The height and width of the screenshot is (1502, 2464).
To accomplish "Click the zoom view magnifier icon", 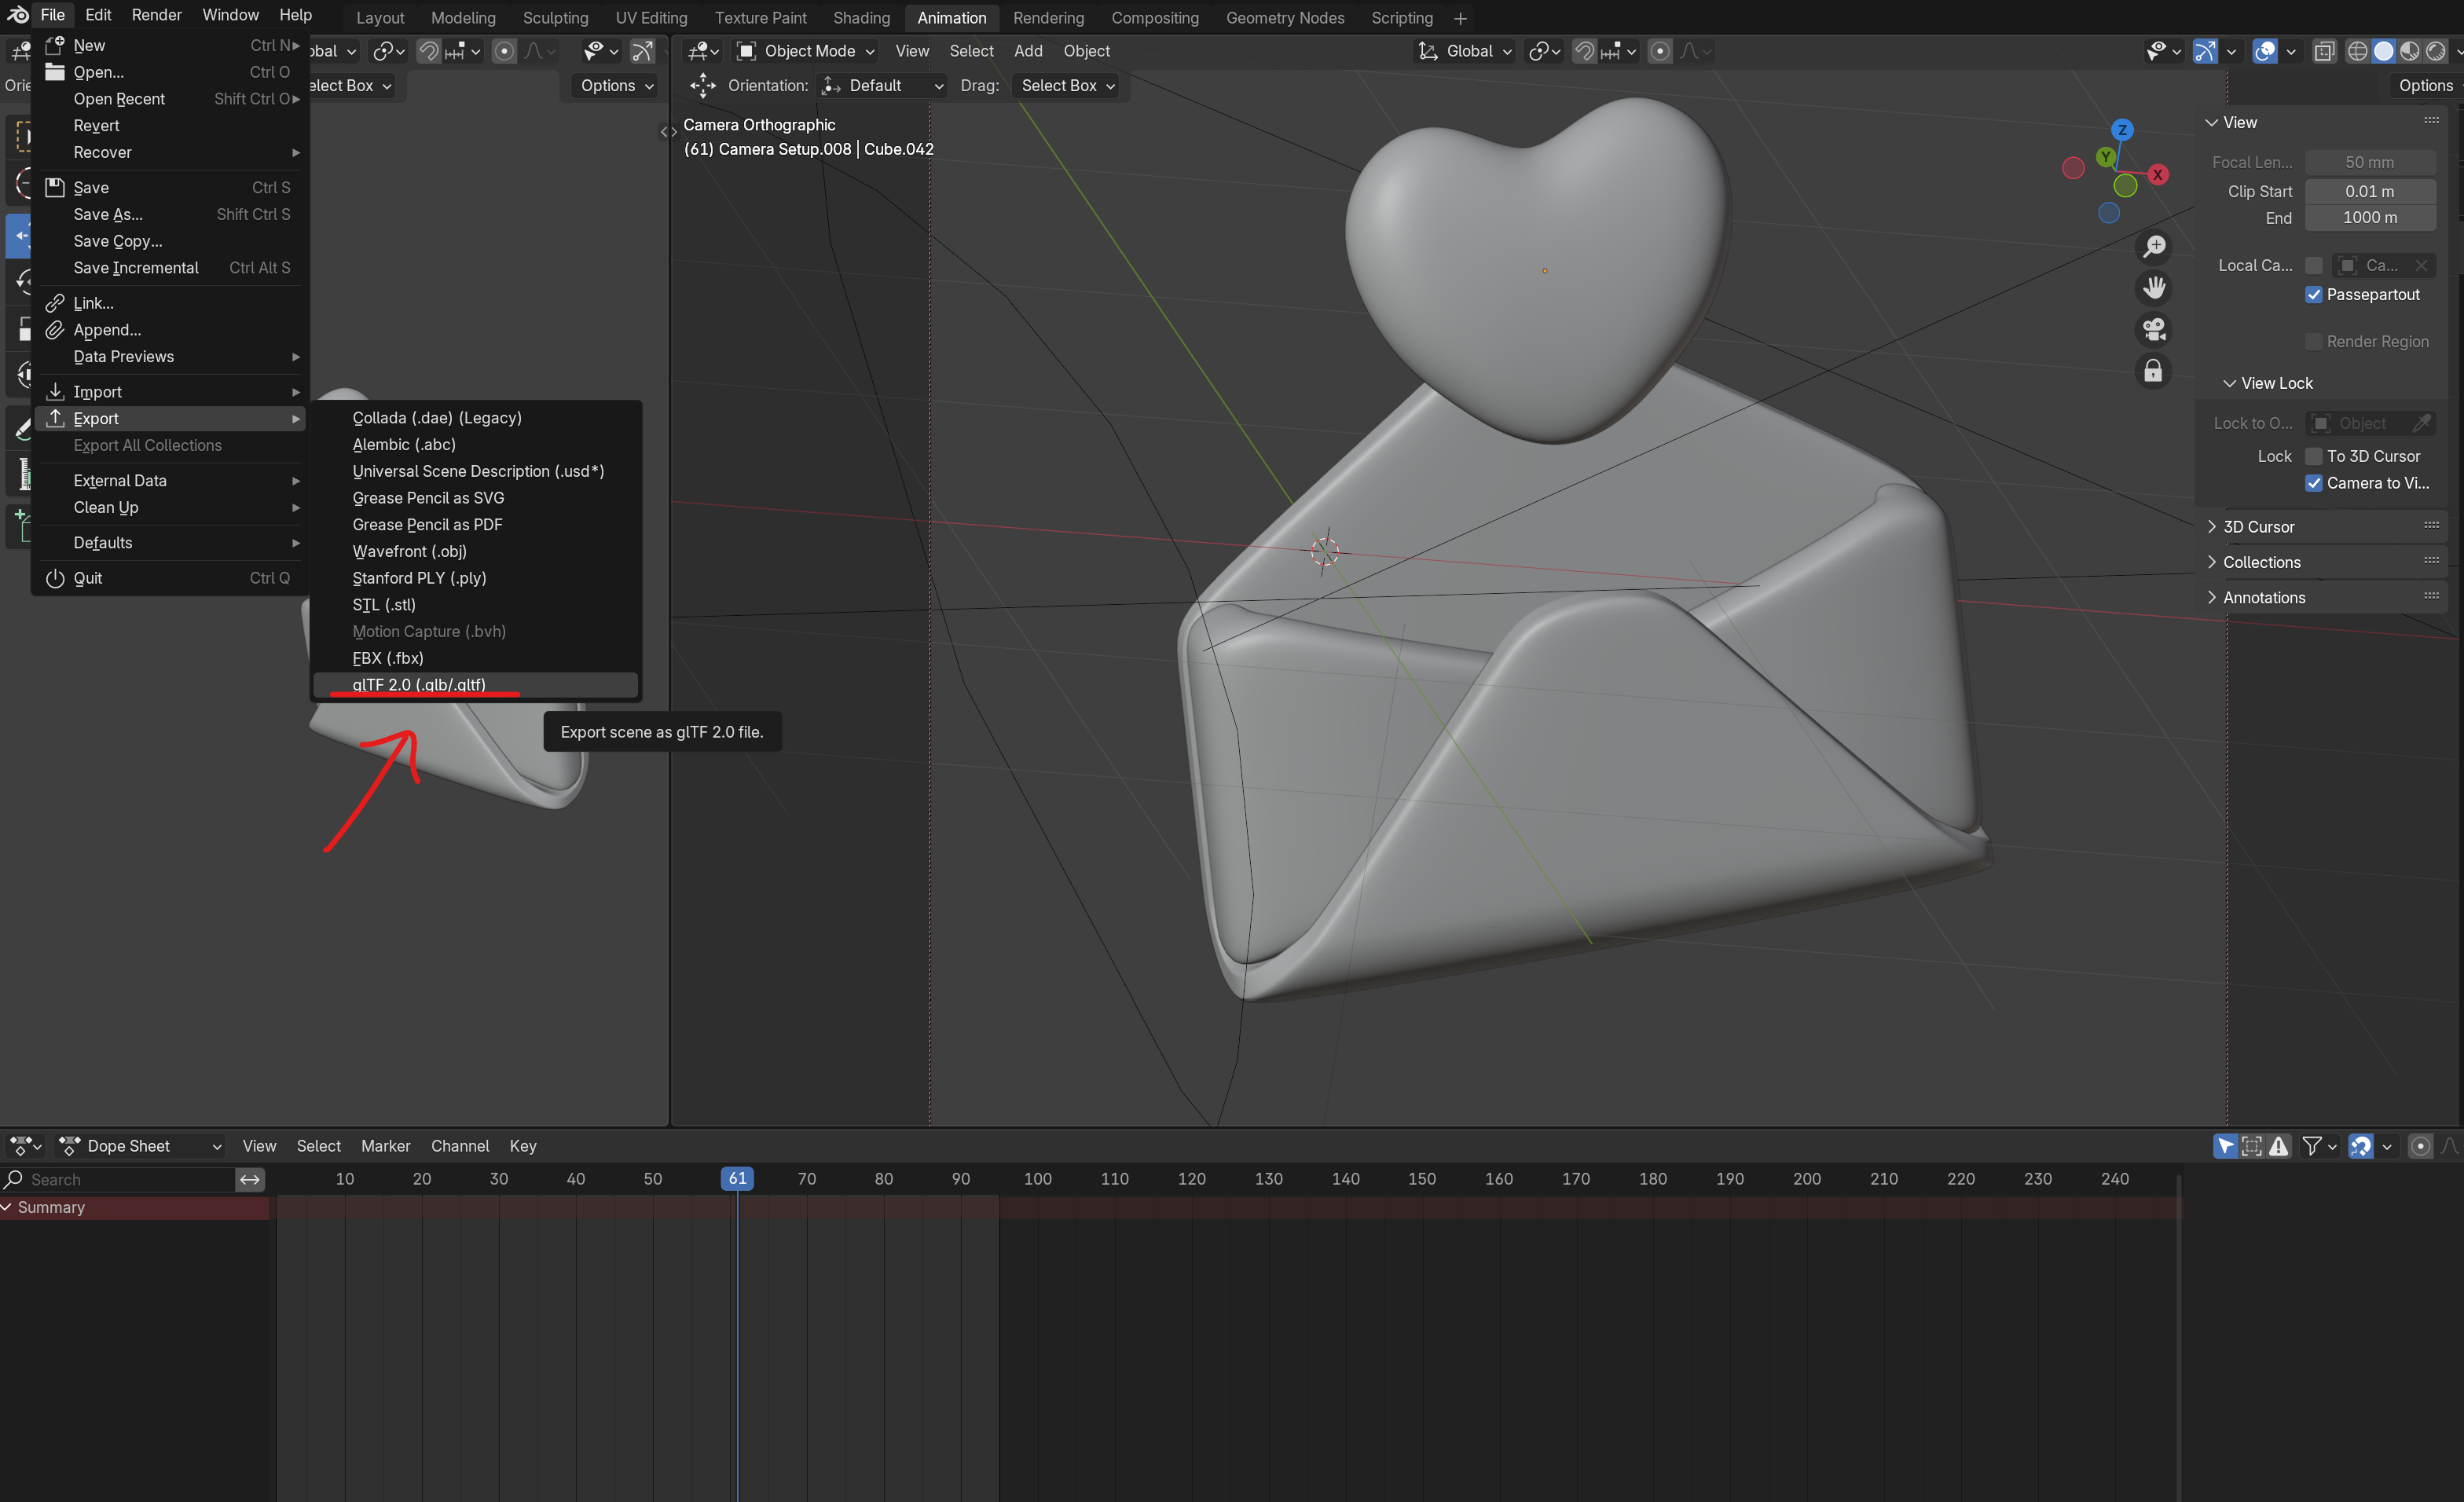I will click(x=2153, y=246).
